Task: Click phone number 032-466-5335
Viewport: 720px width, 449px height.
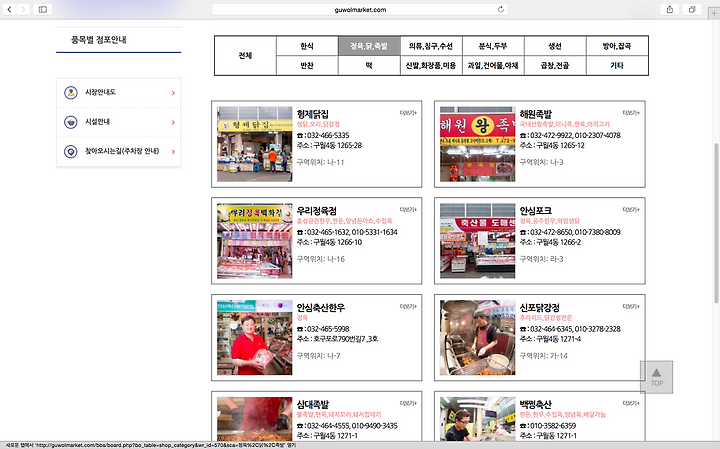Action: (x=327, y=135)
